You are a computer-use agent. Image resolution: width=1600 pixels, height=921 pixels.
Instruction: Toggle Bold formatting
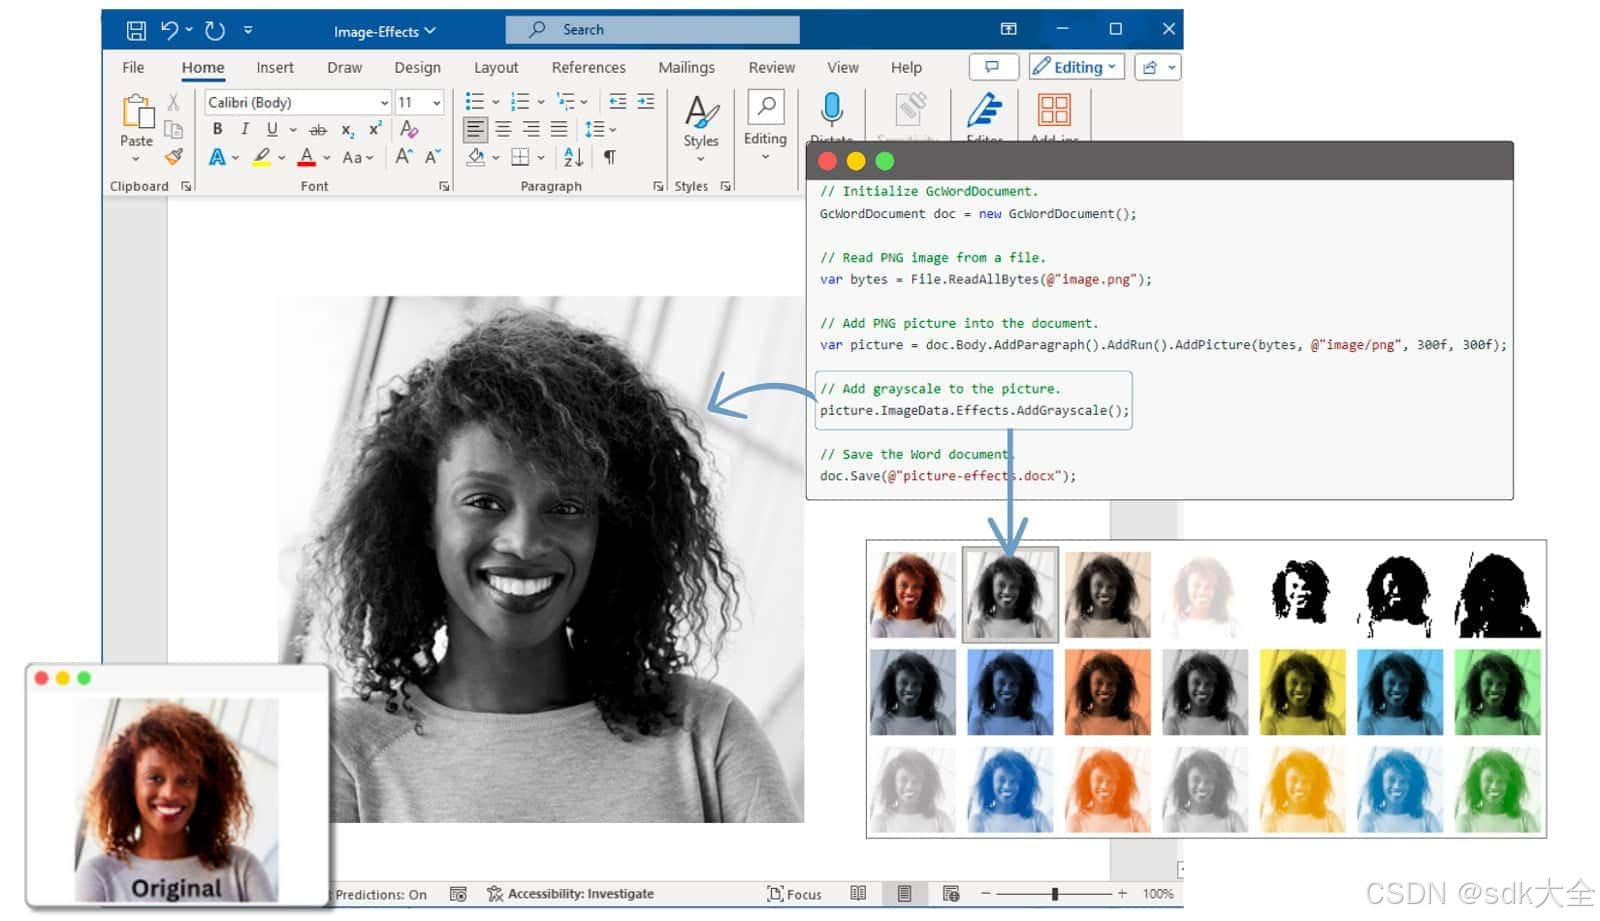pyautogui.click(x=217, y=129)
